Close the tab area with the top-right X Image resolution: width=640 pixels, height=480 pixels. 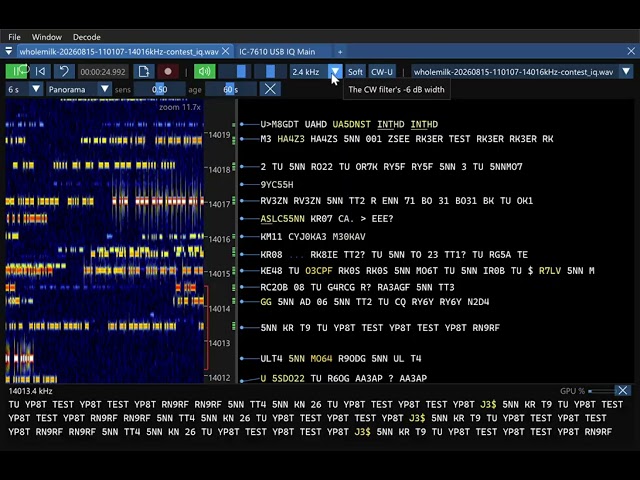point(631,51)
